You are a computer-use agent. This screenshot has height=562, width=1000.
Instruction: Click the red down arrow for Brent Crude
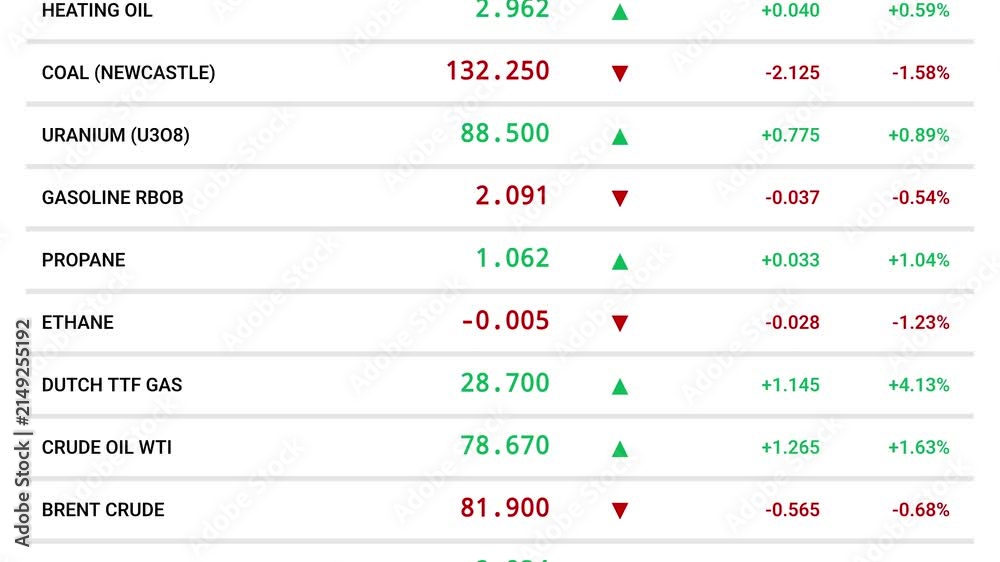[620, 510]
